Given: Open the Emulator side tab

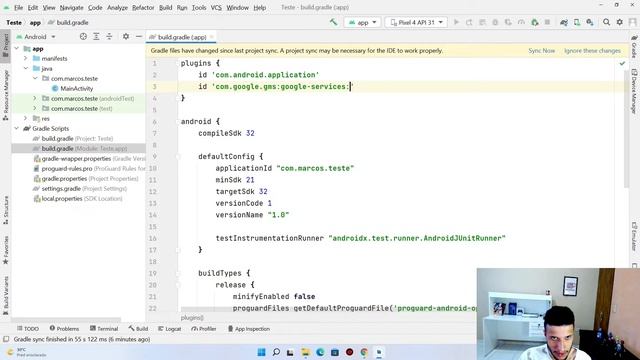Looking at the screenshot, I should [634, 236].
